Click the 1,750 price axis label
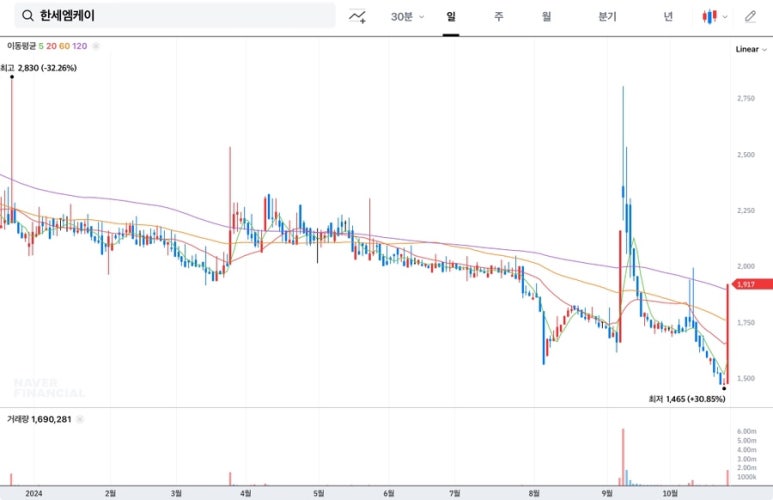The width and height of the screenshot is (773, 500). (x=746, y=322)
